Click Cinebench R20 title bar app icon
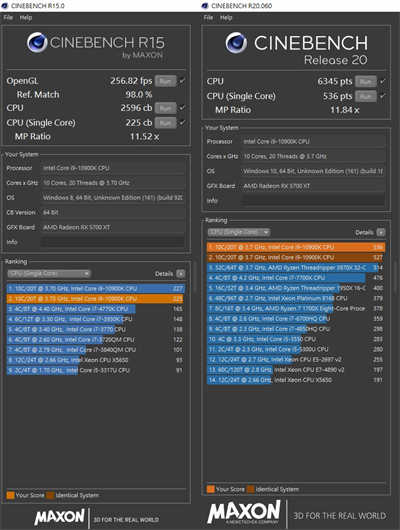 [205, 6]
